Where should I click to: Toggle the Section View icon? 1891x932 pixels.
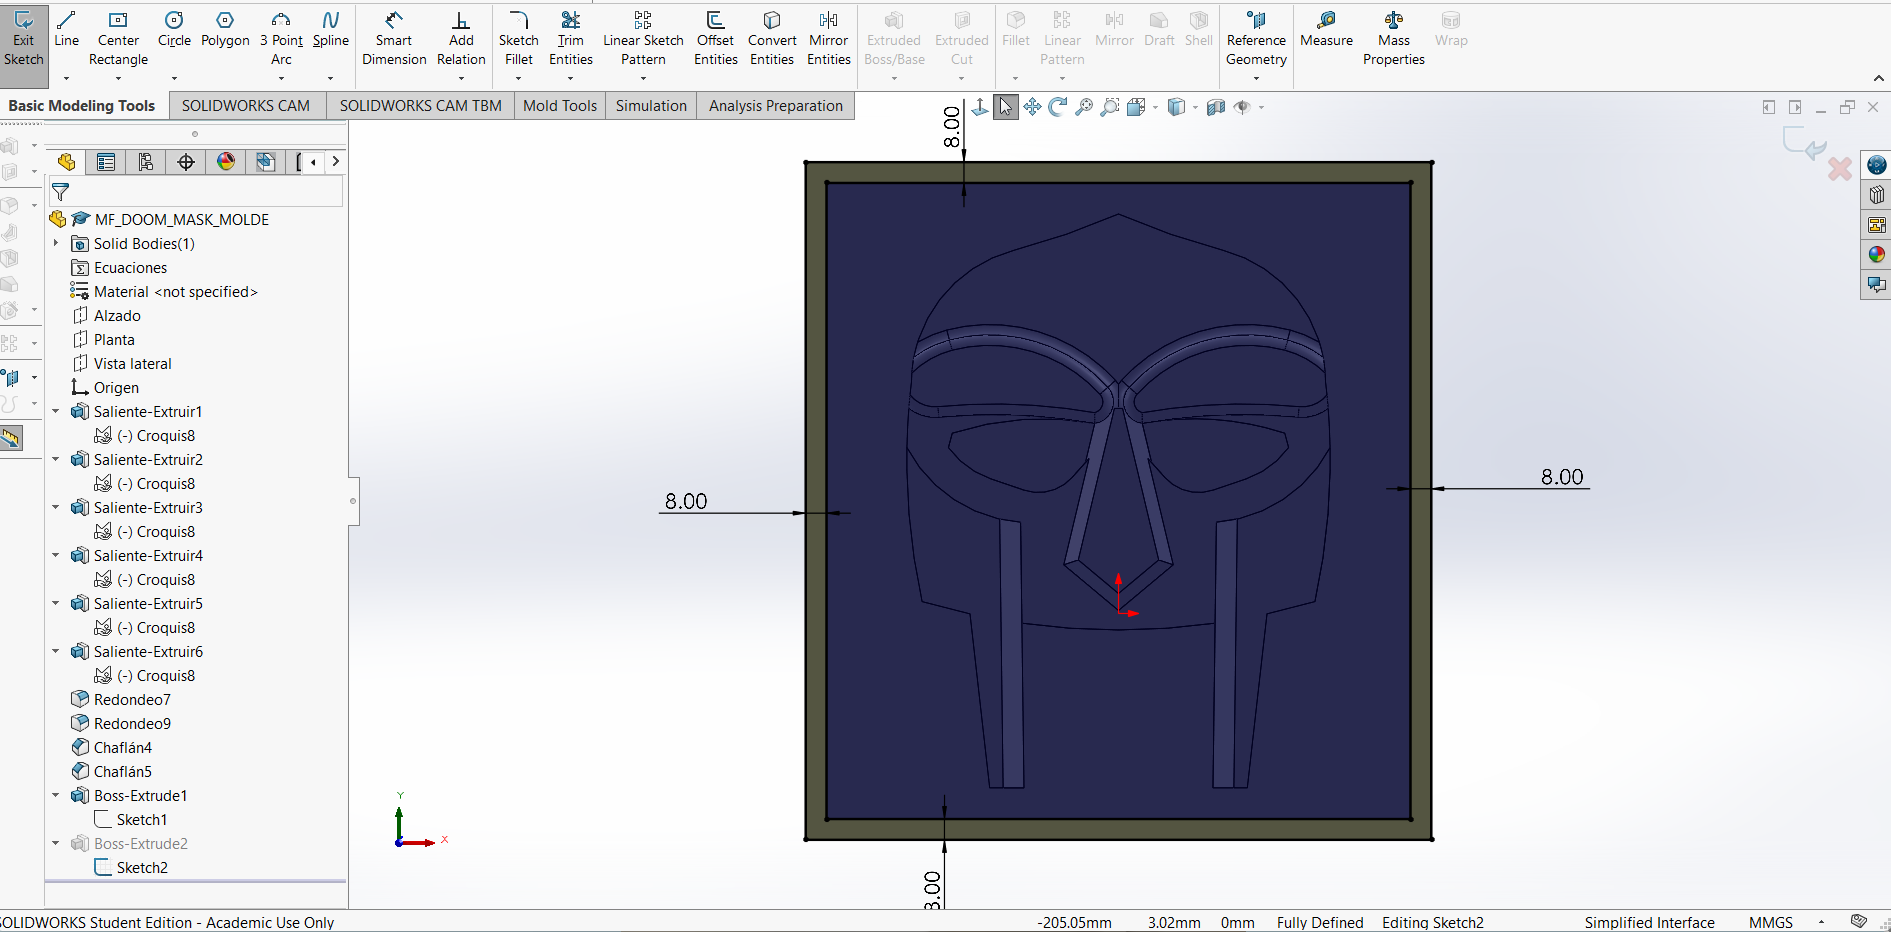tap(1216, 107)
